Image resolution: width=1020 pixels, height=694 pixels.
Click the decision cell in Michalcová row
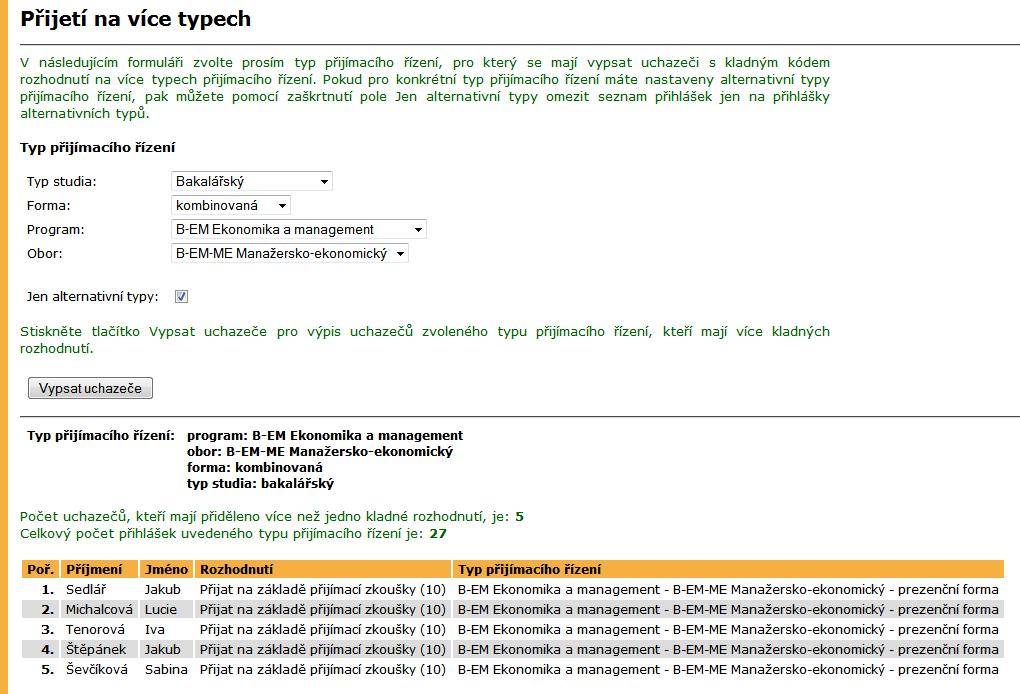pos(323,609)
